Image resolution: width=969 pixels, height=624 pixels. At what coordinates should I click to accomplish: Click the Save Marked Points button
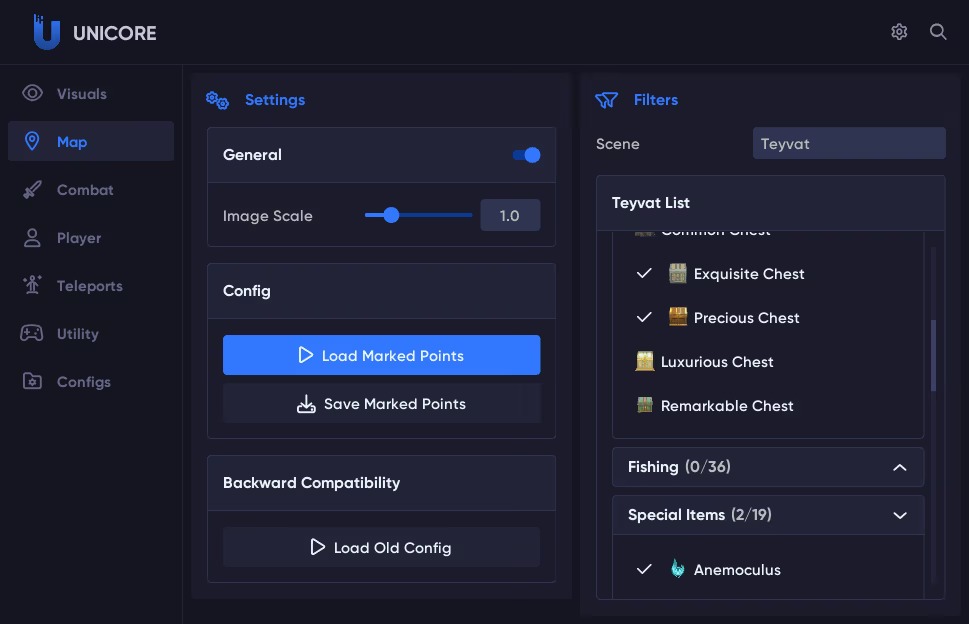pos(381,403)
